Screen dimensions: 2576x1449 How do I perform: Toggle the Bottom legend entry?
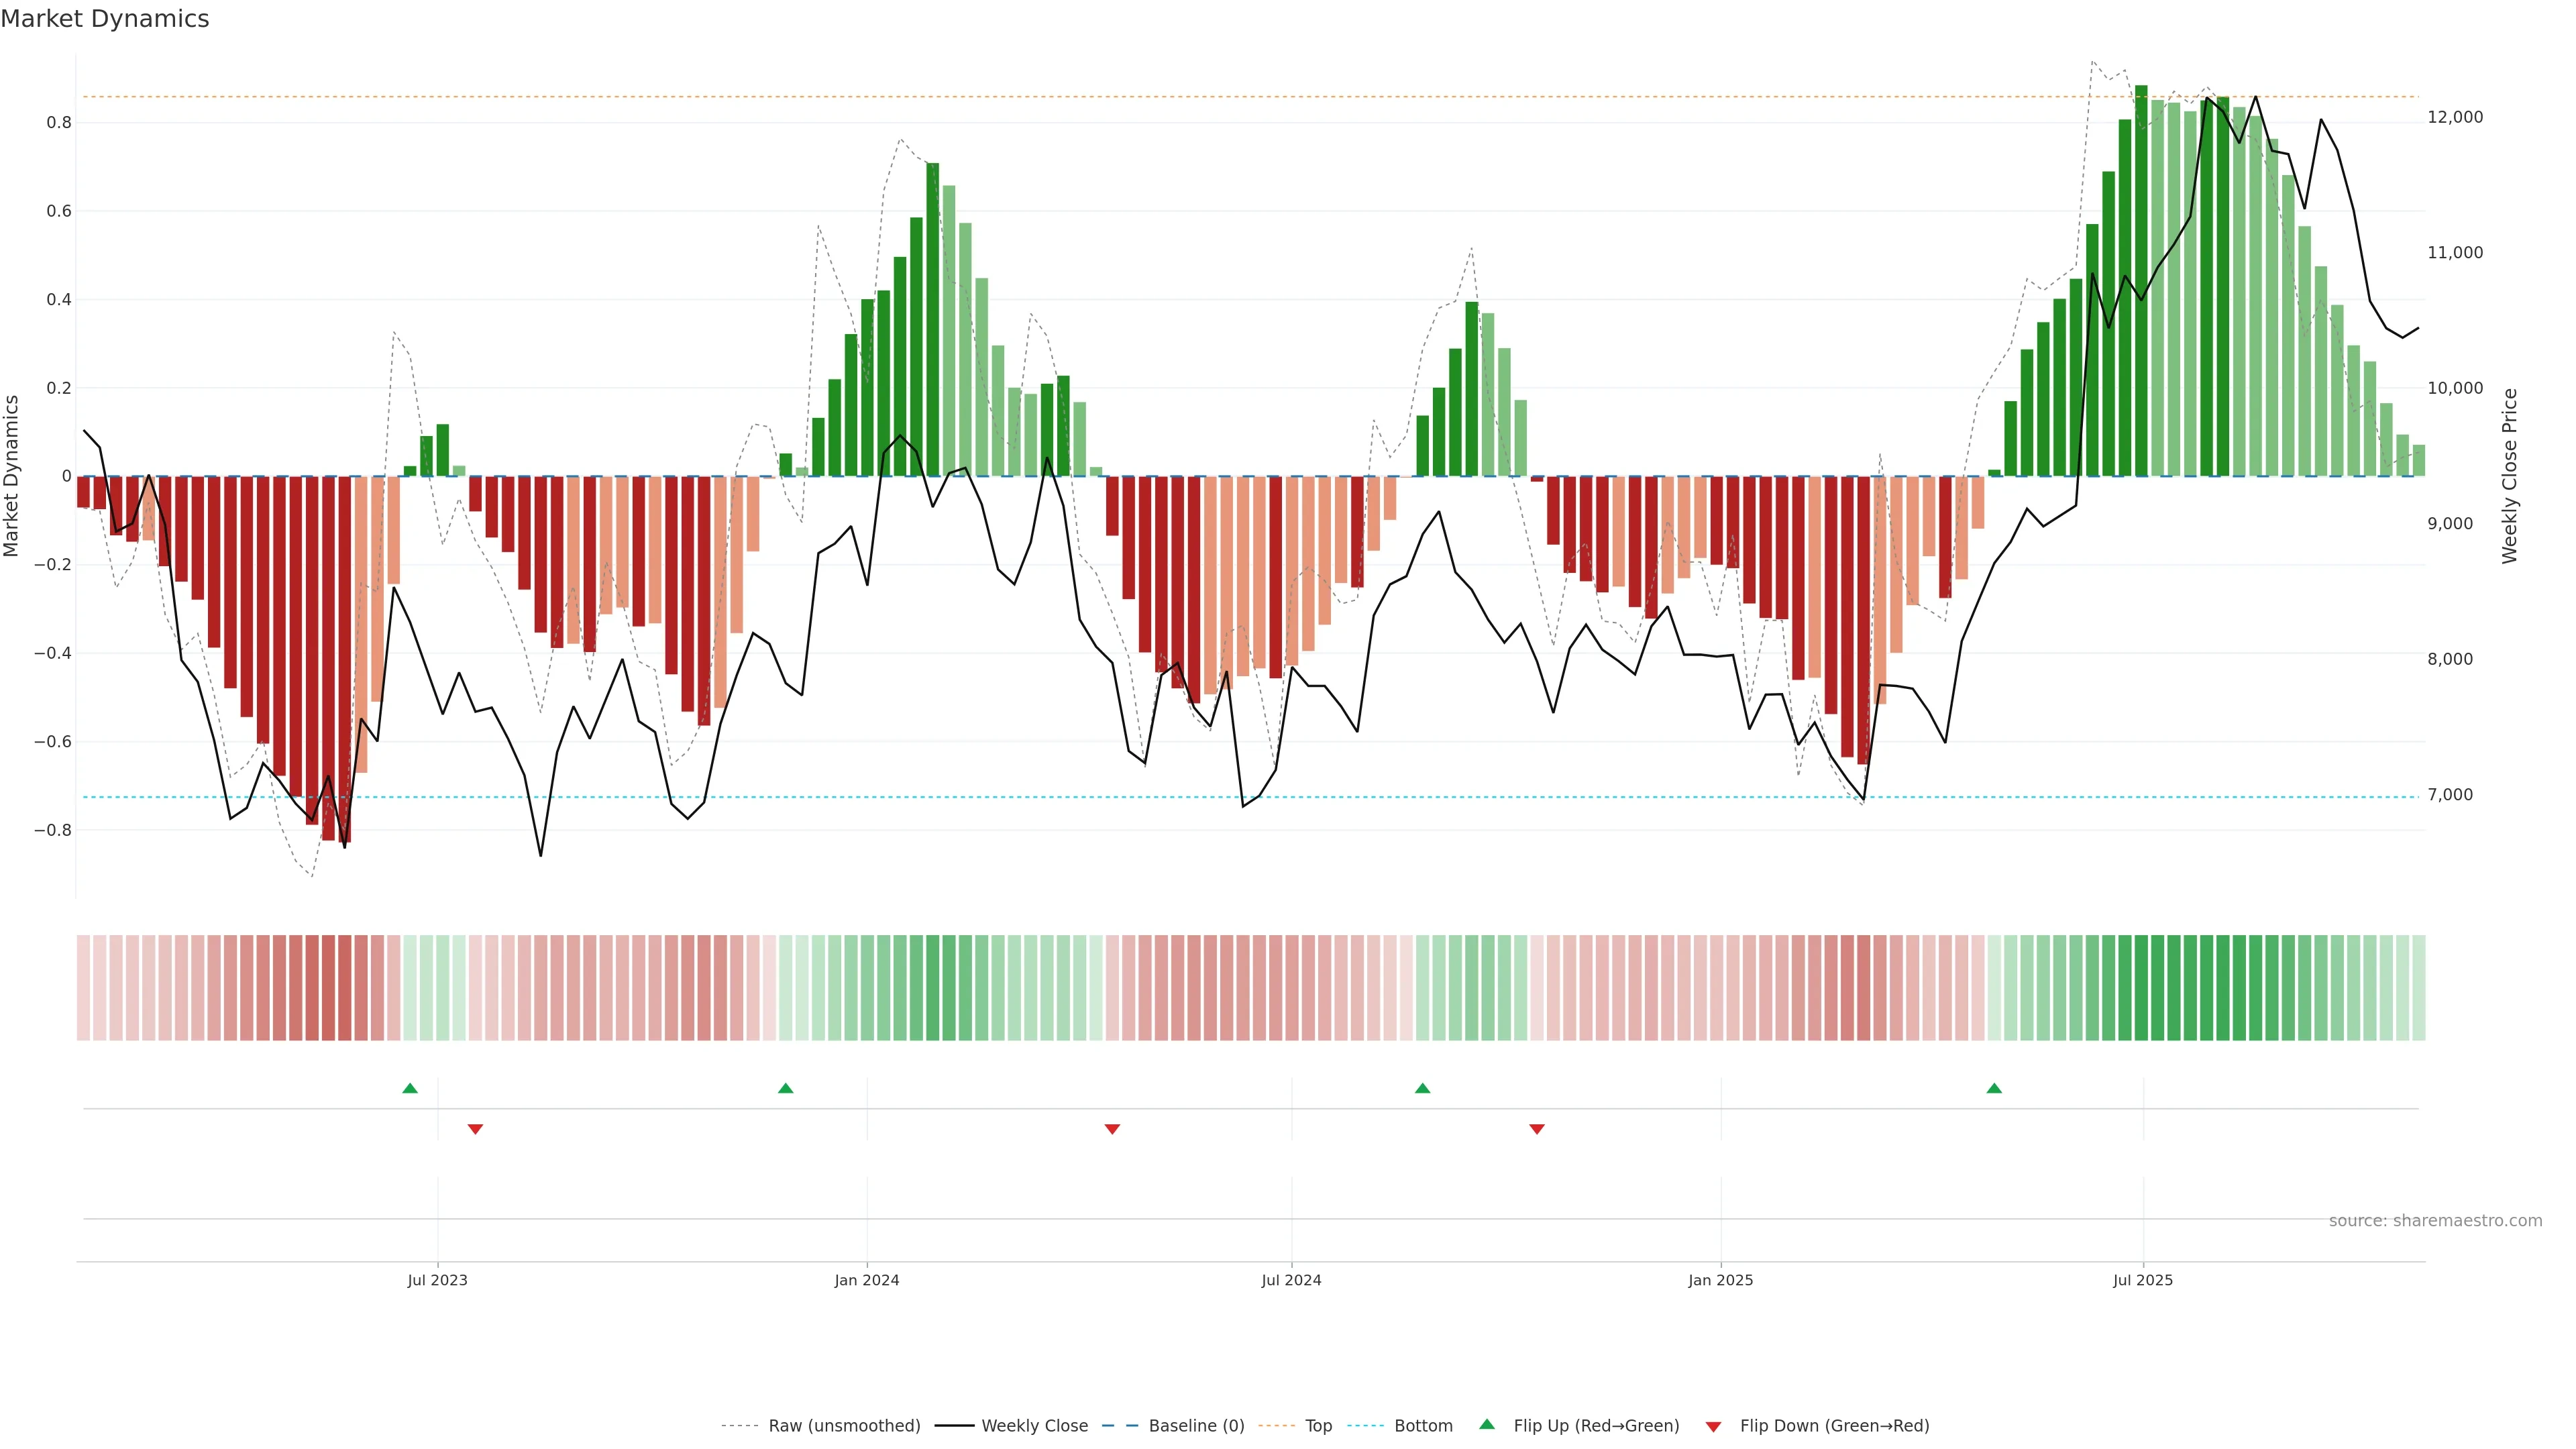coord(1423,1426)
